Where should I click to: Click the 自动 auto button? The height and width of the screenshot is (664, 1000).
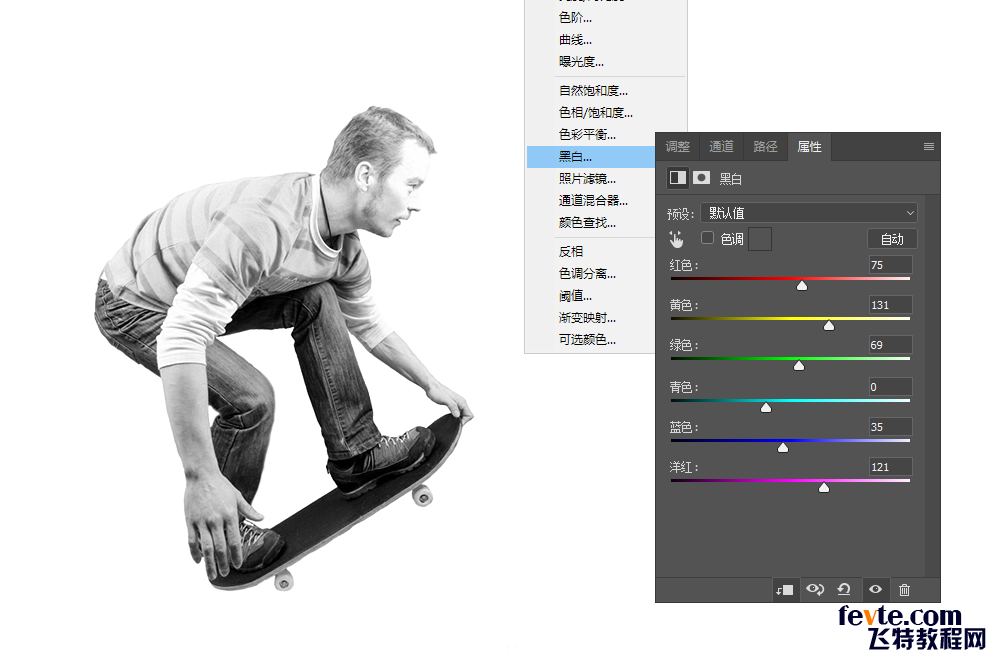tap(892, 239)
